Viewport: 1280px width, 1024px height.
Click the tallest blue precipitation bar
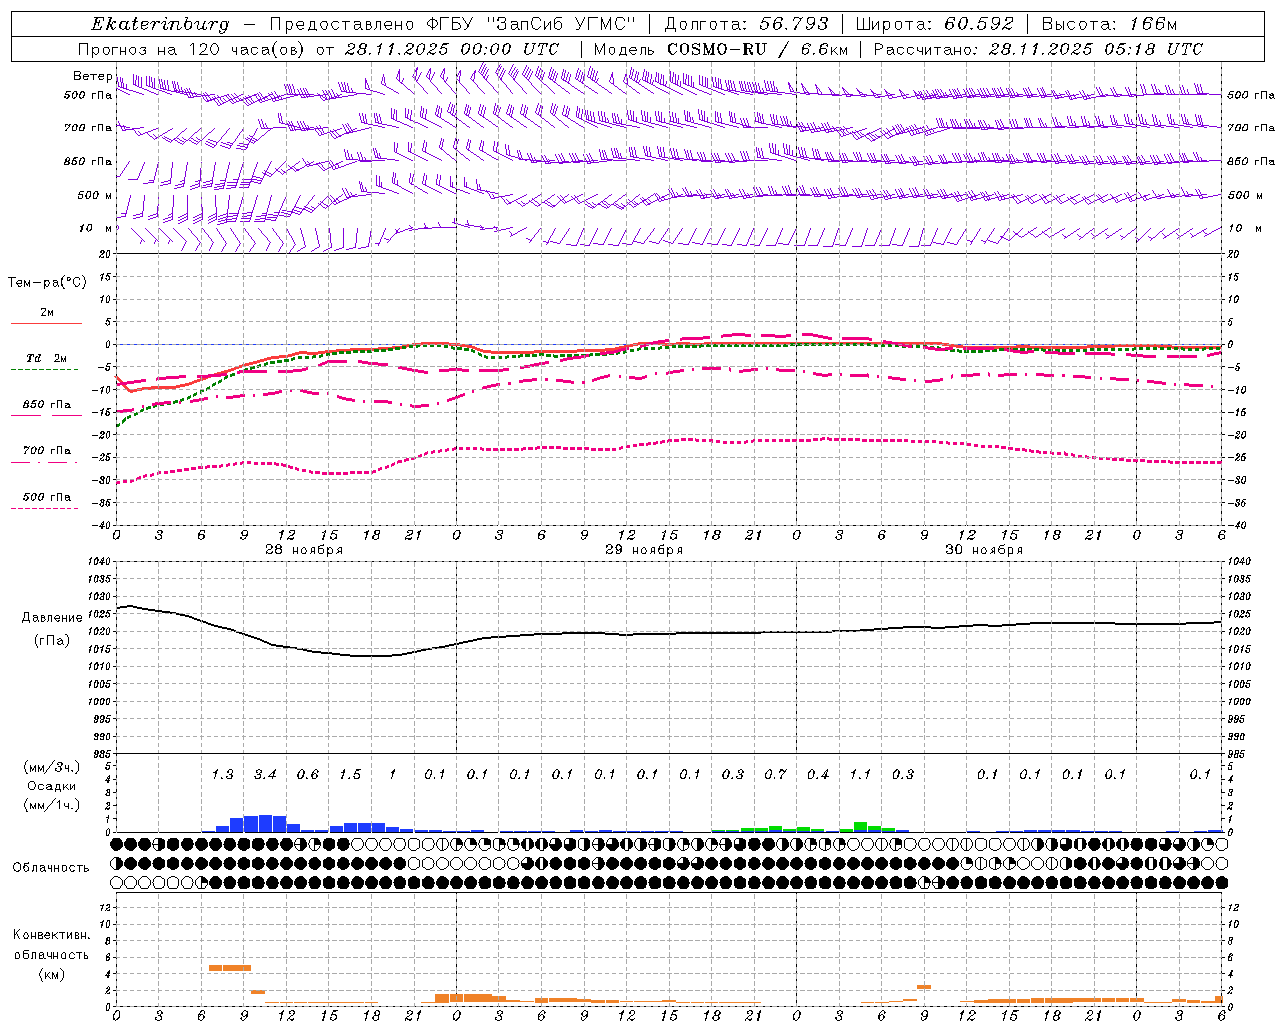(x=265, y=823)
